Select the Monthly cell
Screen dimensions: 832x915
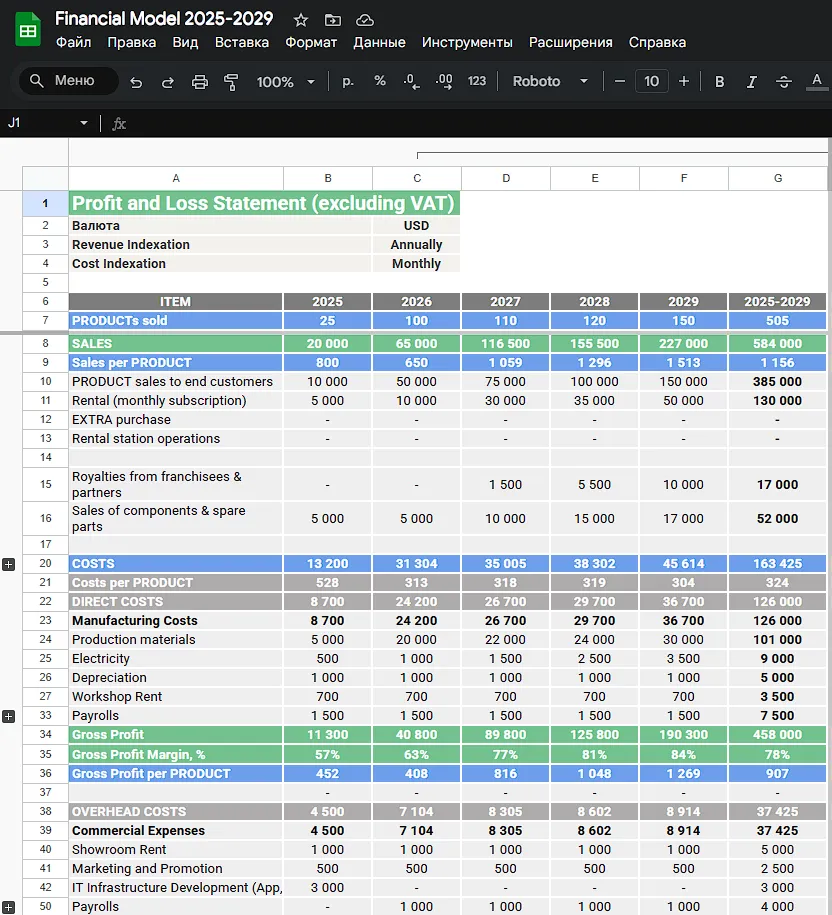coord(416,264)
